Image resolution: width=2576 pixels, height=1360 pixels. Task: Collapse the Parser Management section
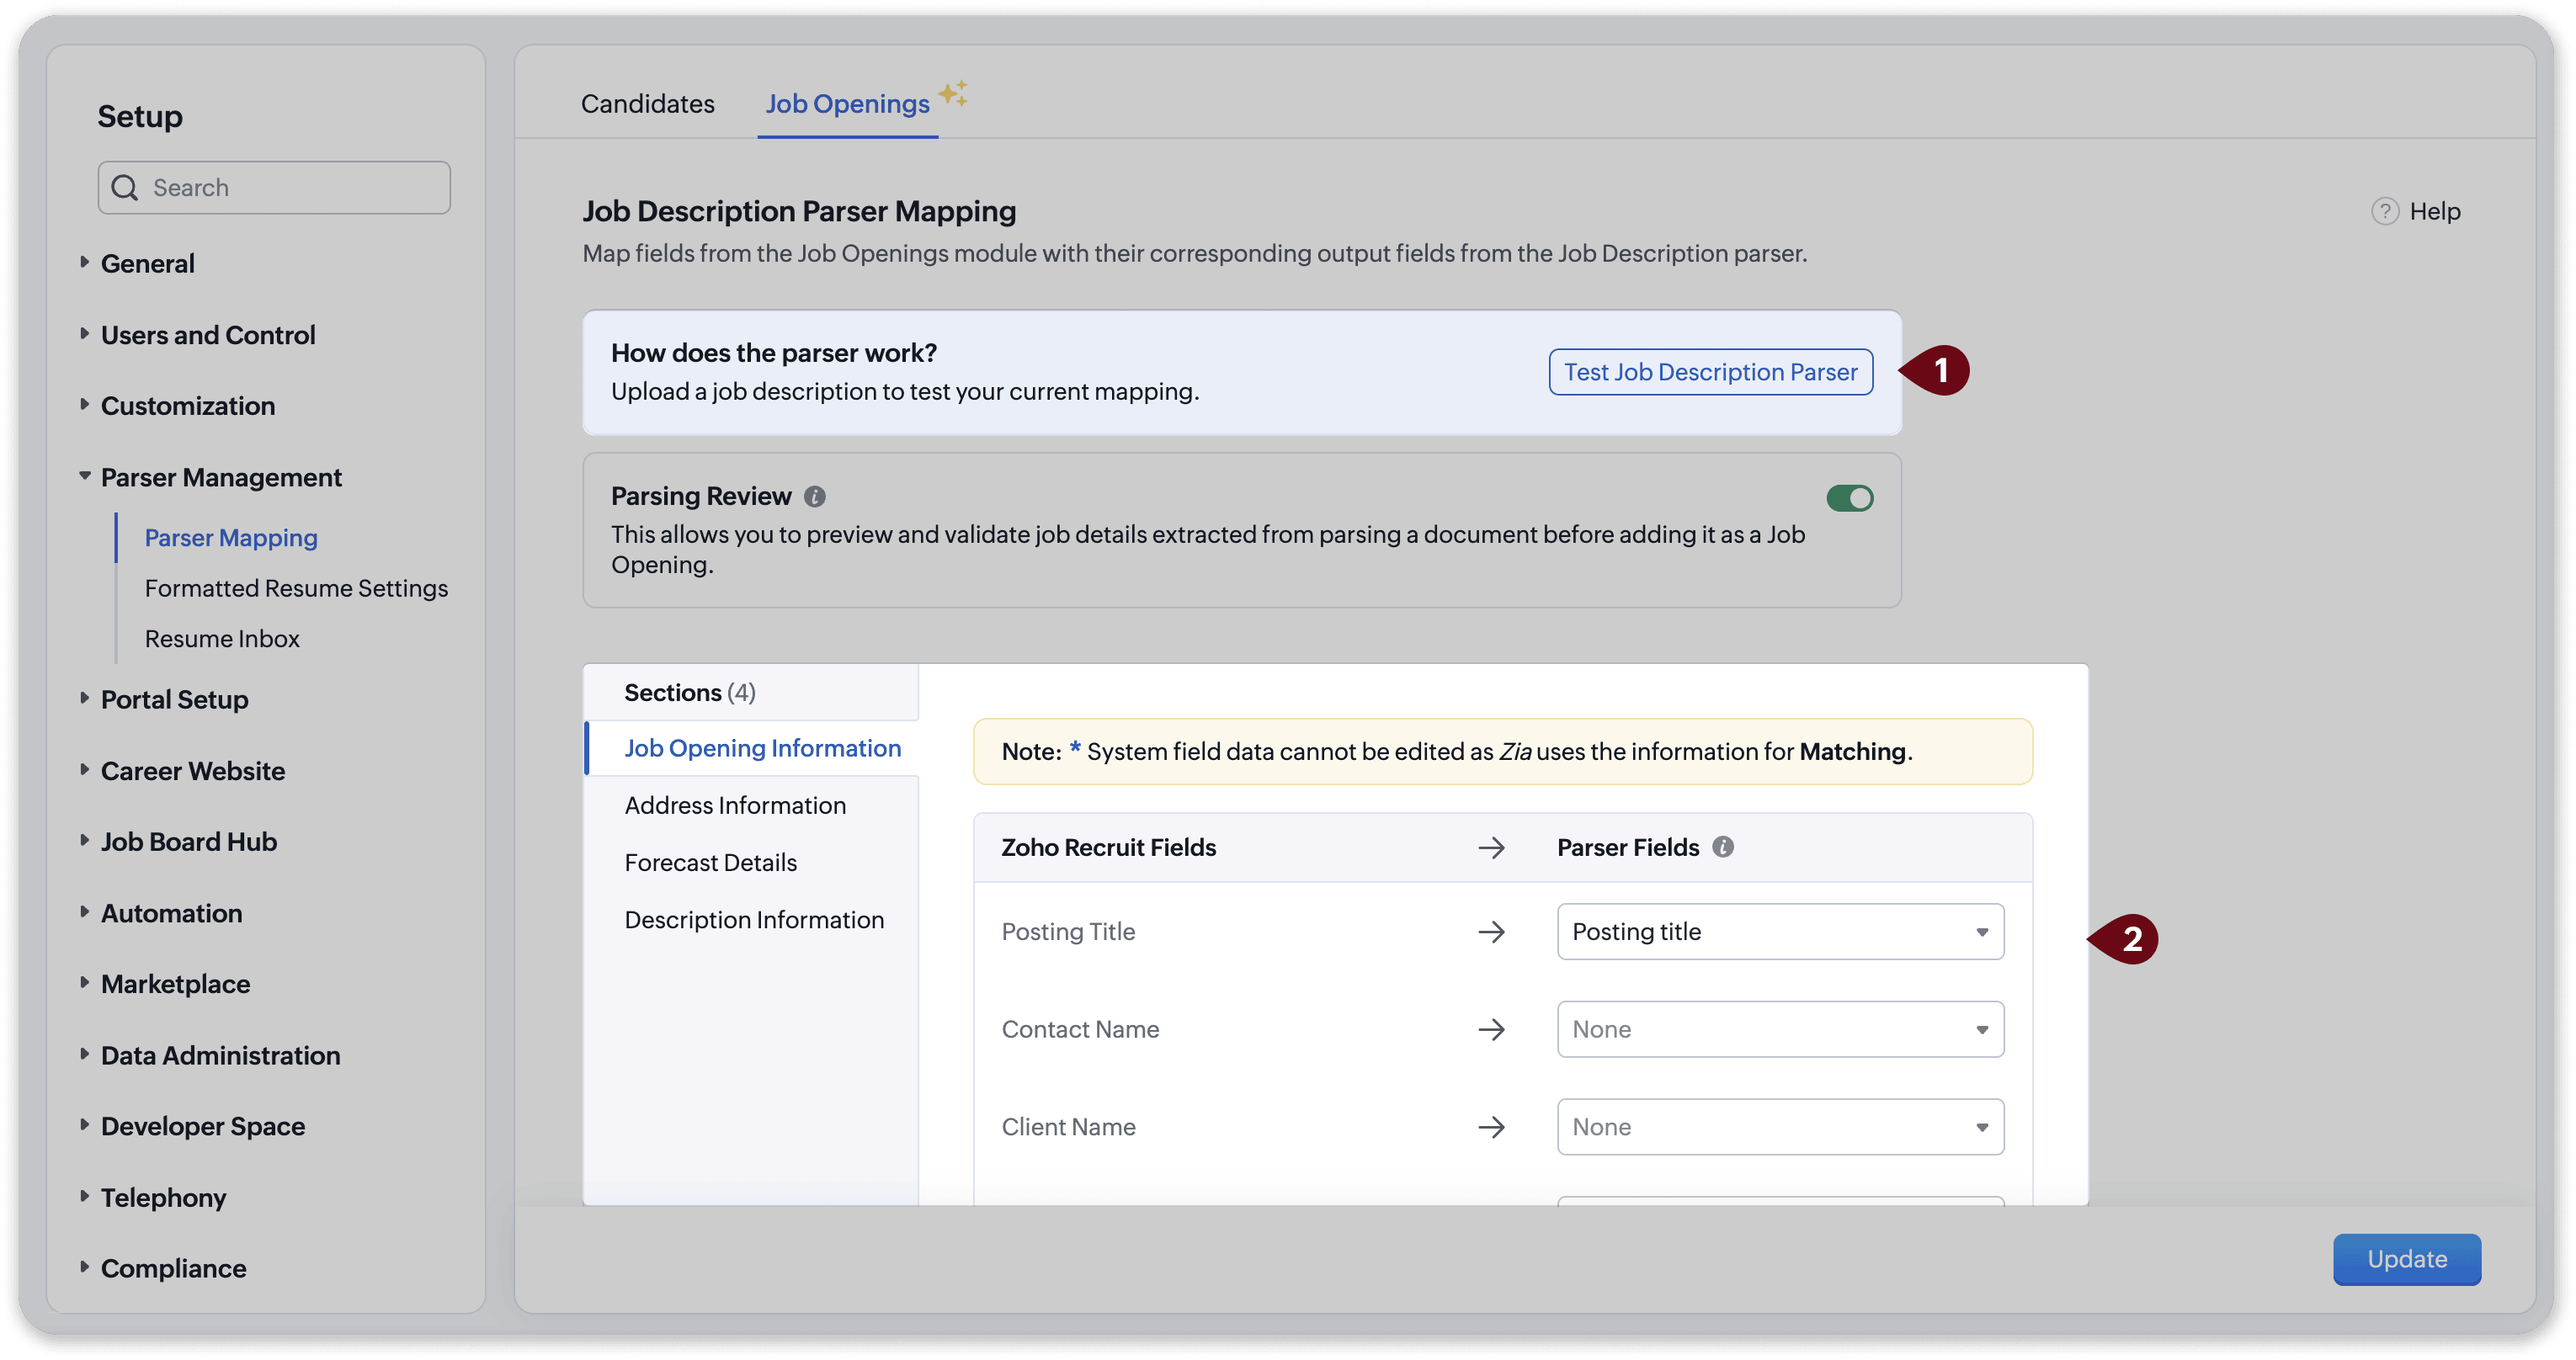pos(220,477)
